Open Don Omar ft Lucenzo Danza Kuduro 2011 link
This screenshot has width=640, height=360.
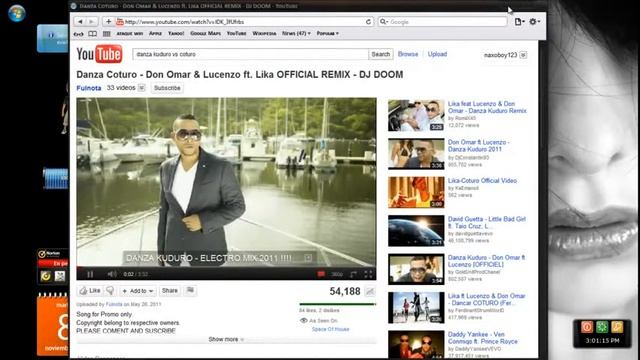click(478, 146)
